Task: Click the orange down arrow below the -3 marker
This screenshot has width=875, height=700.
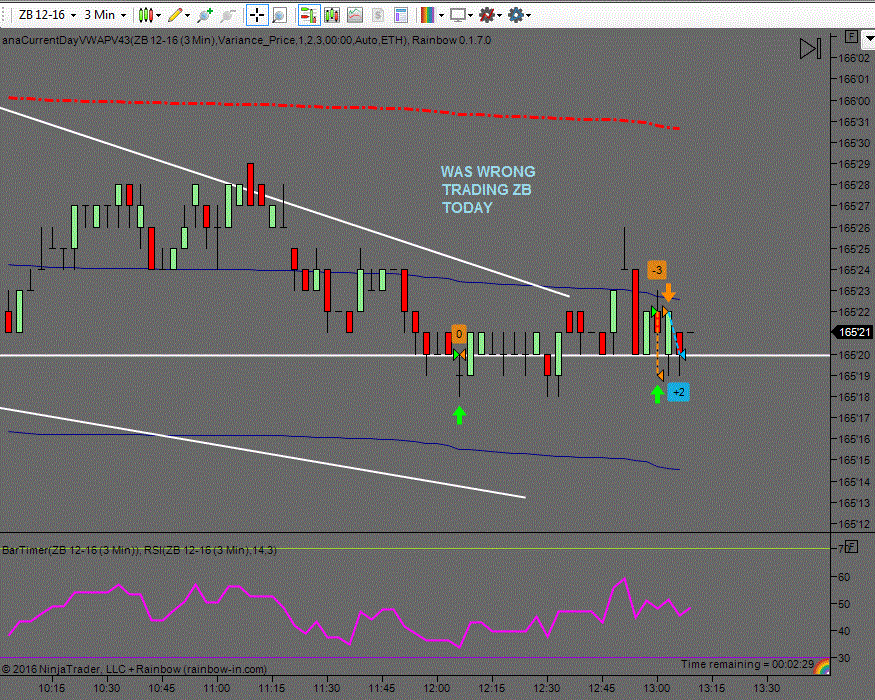Action: [668, 293]
